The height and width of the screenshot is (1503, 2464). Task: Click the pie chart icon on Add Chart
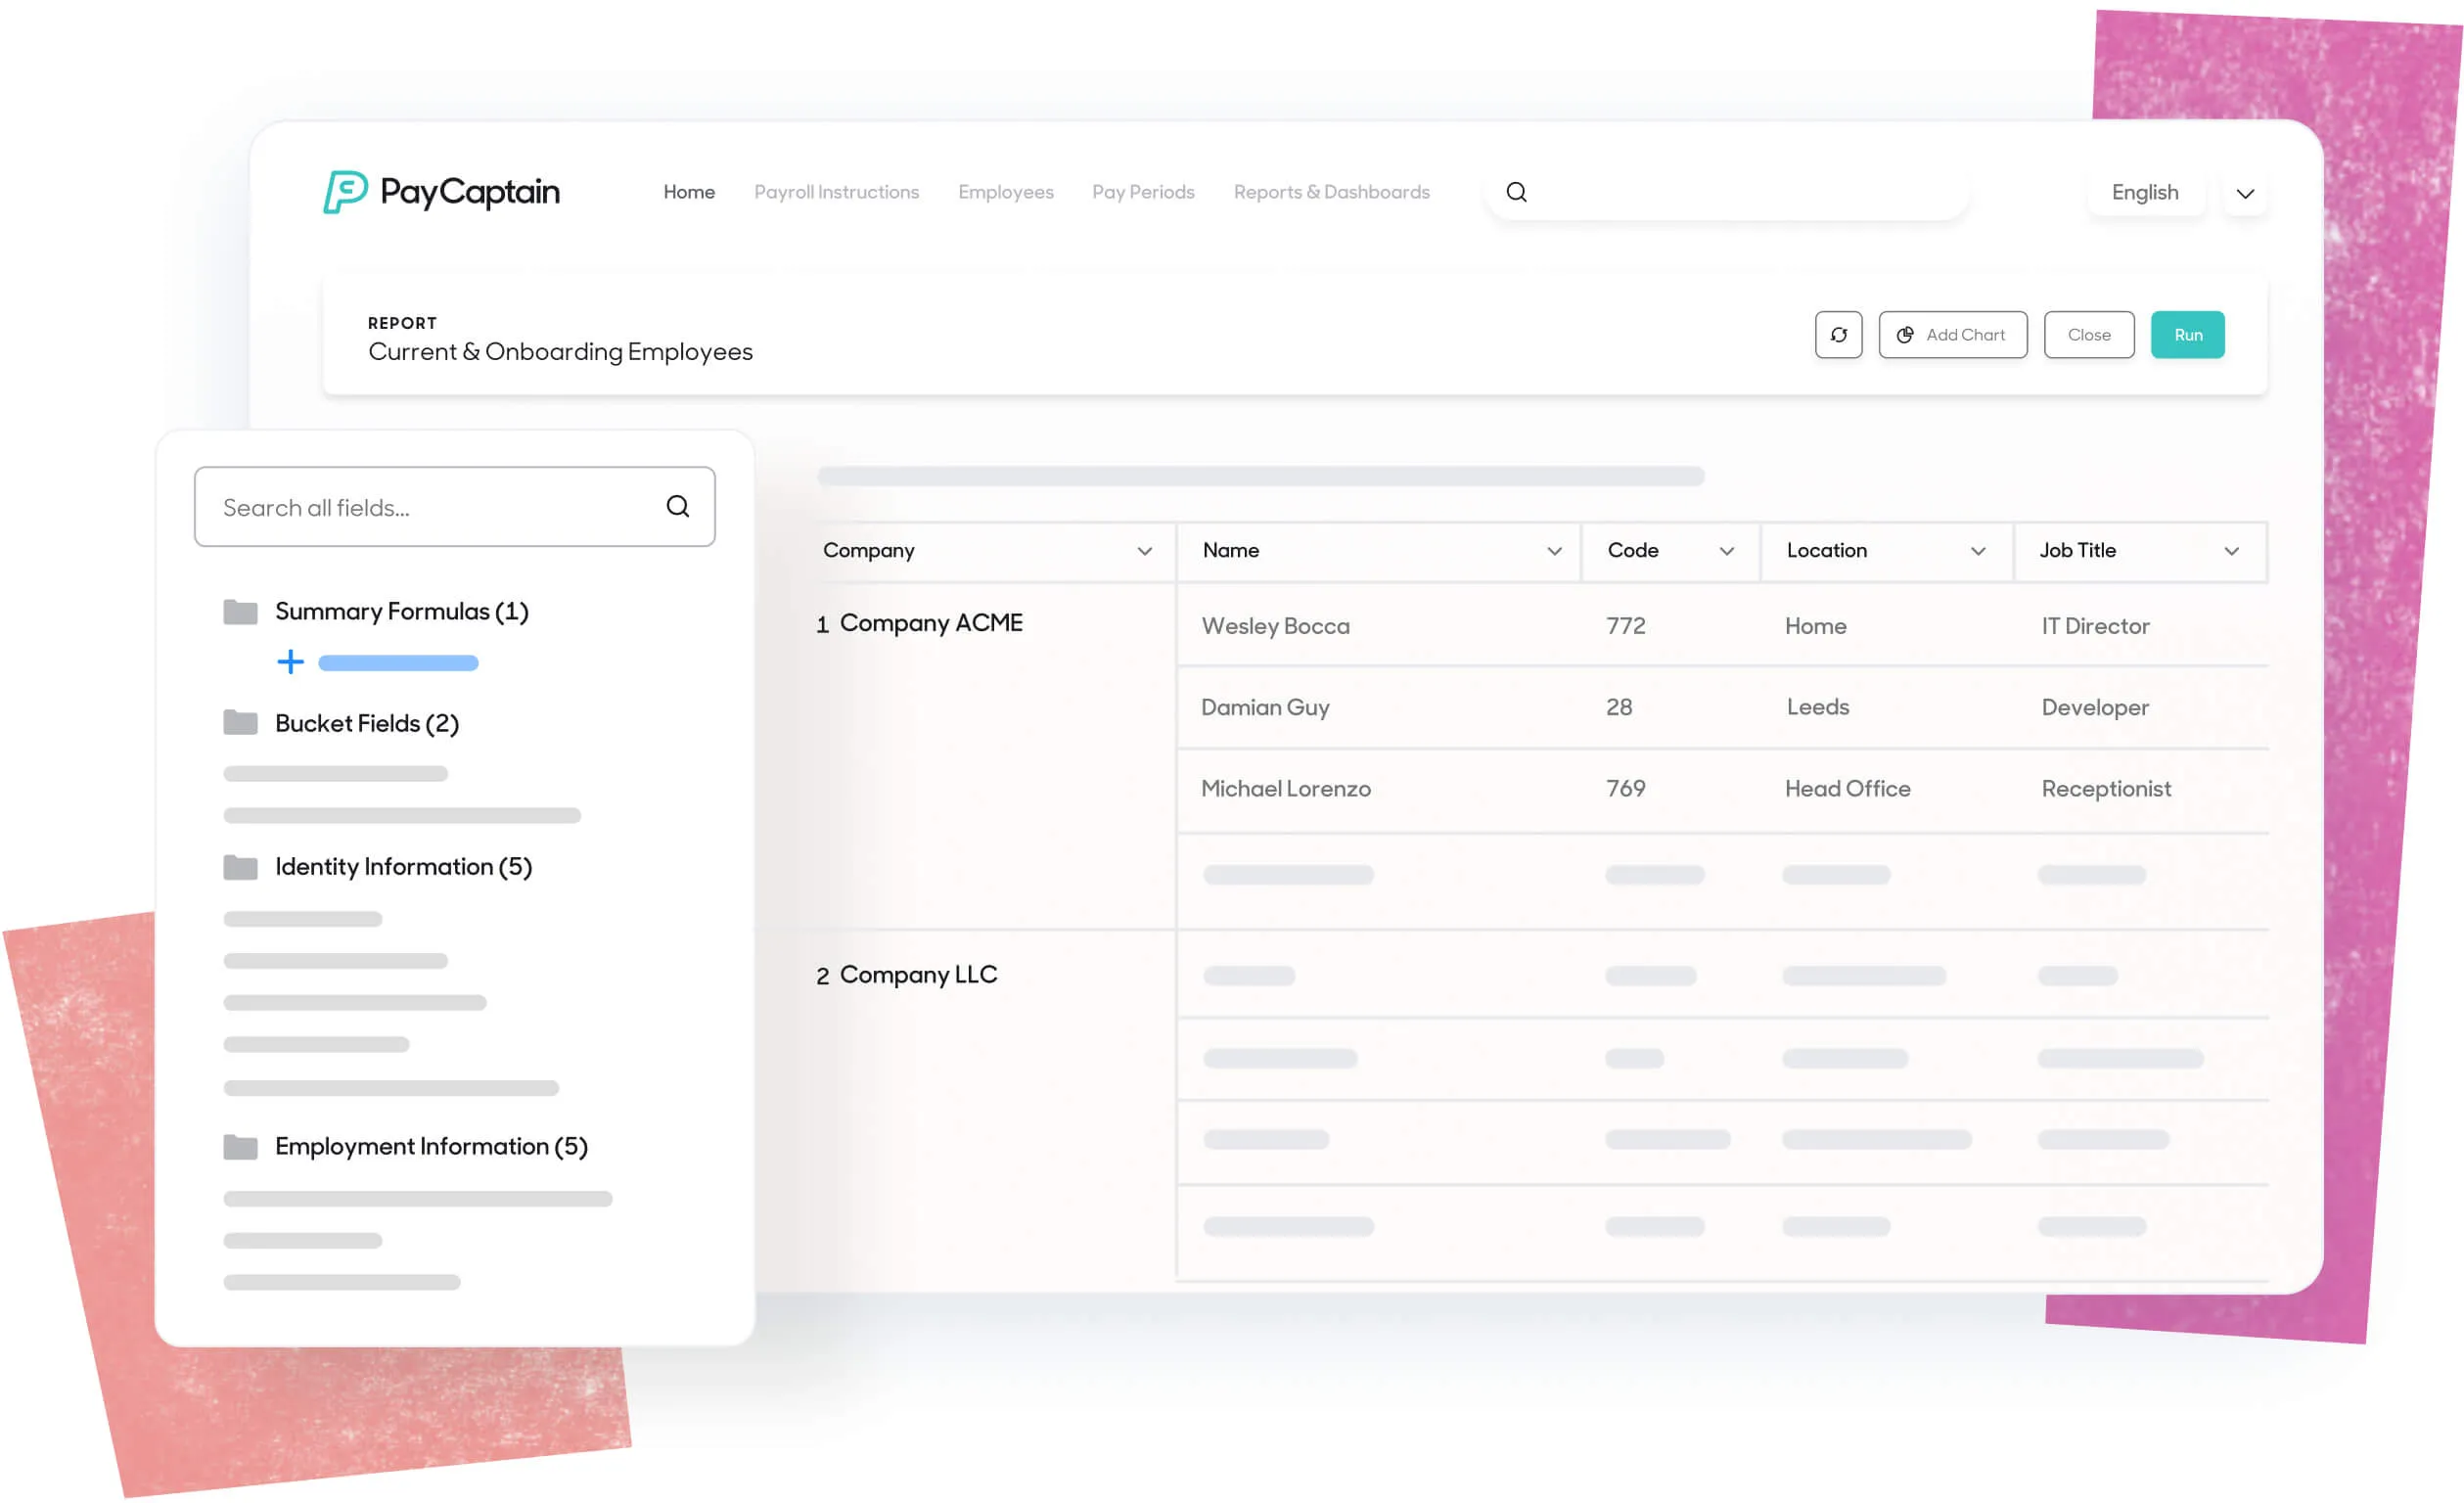(1906, 335)
